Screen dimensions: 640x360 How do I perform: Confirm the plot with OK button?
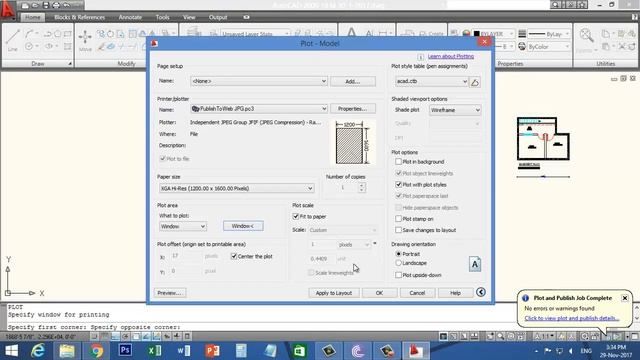379,293
